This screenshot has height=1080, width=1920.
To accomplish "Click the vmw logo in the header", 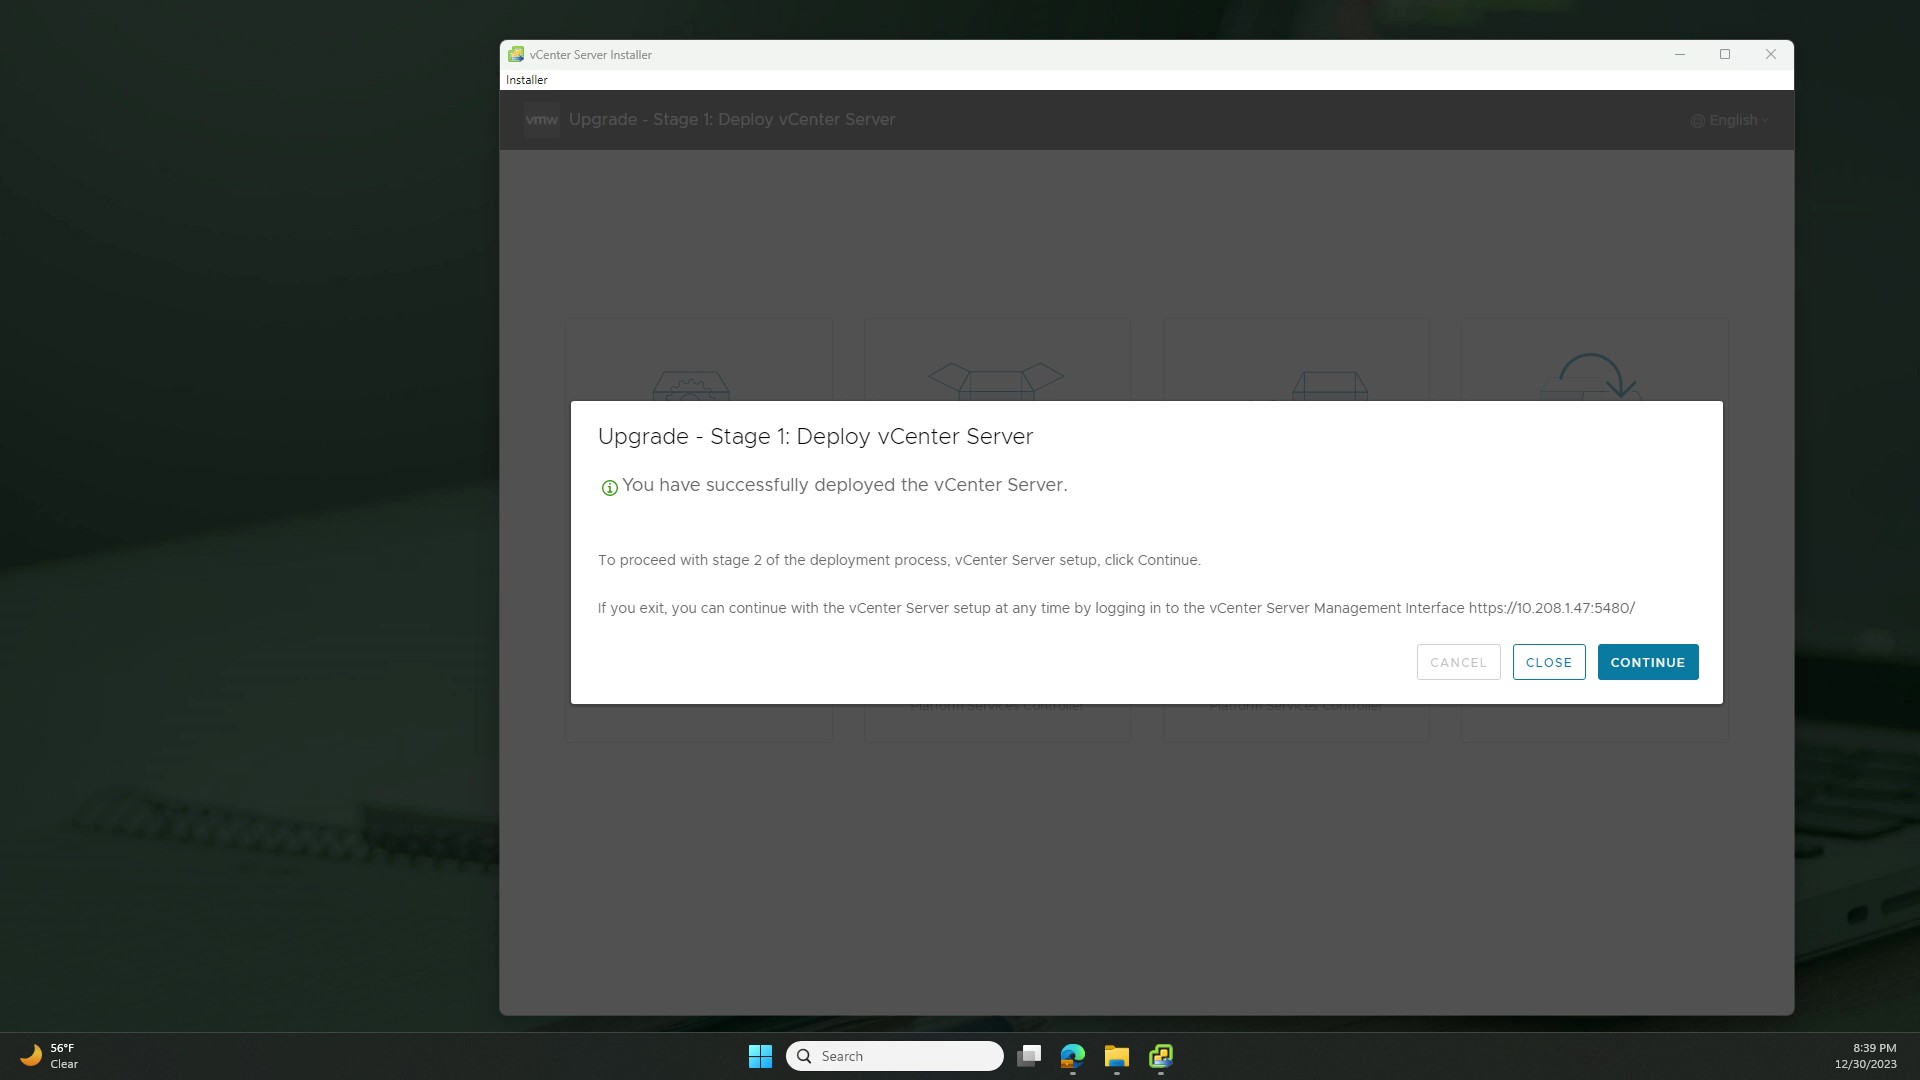I will (x=541, y=120).
